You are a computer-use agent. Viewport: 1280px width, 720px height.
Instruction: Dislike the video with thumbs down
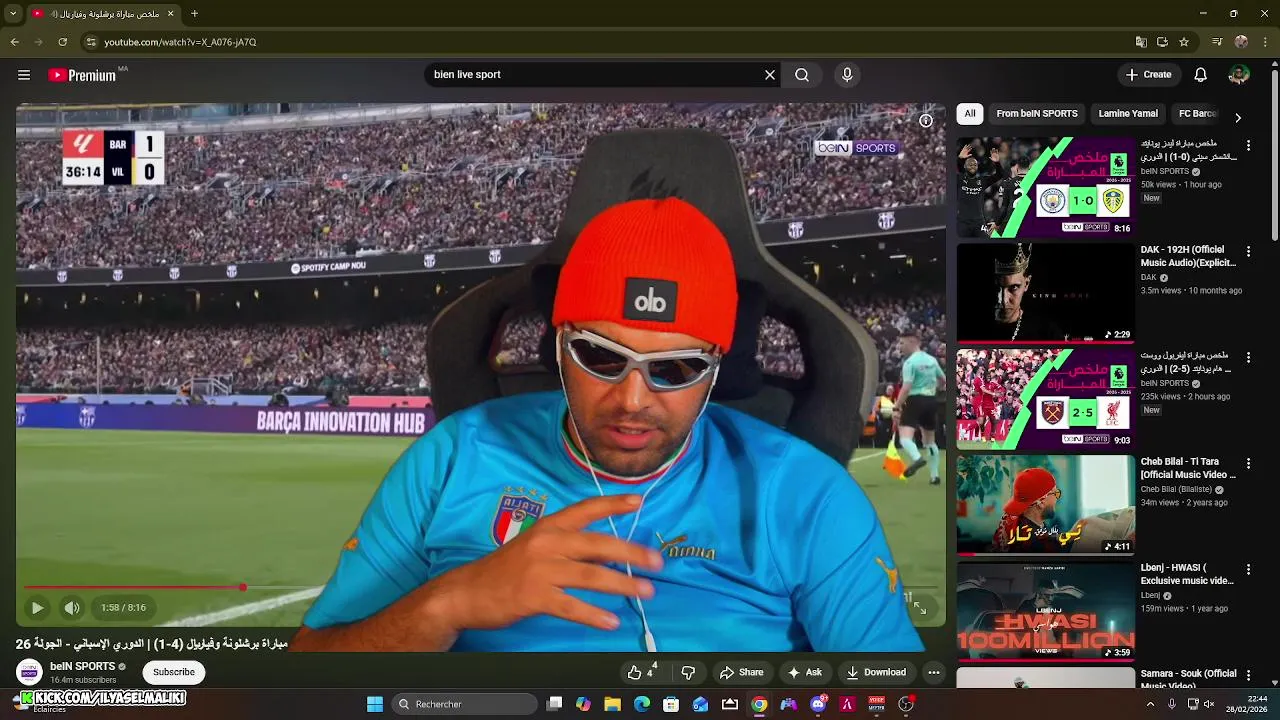pos(688,672)
